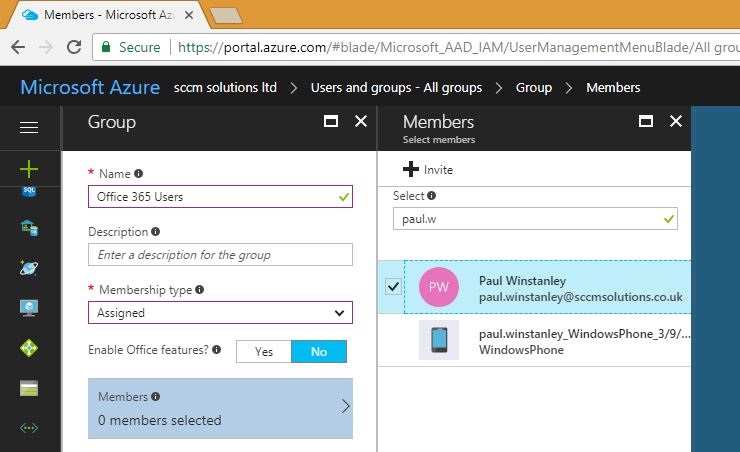Click the Membership type info icon
Image resolution: width=740 pixels, height=452 pixels.
click(200, 289)
